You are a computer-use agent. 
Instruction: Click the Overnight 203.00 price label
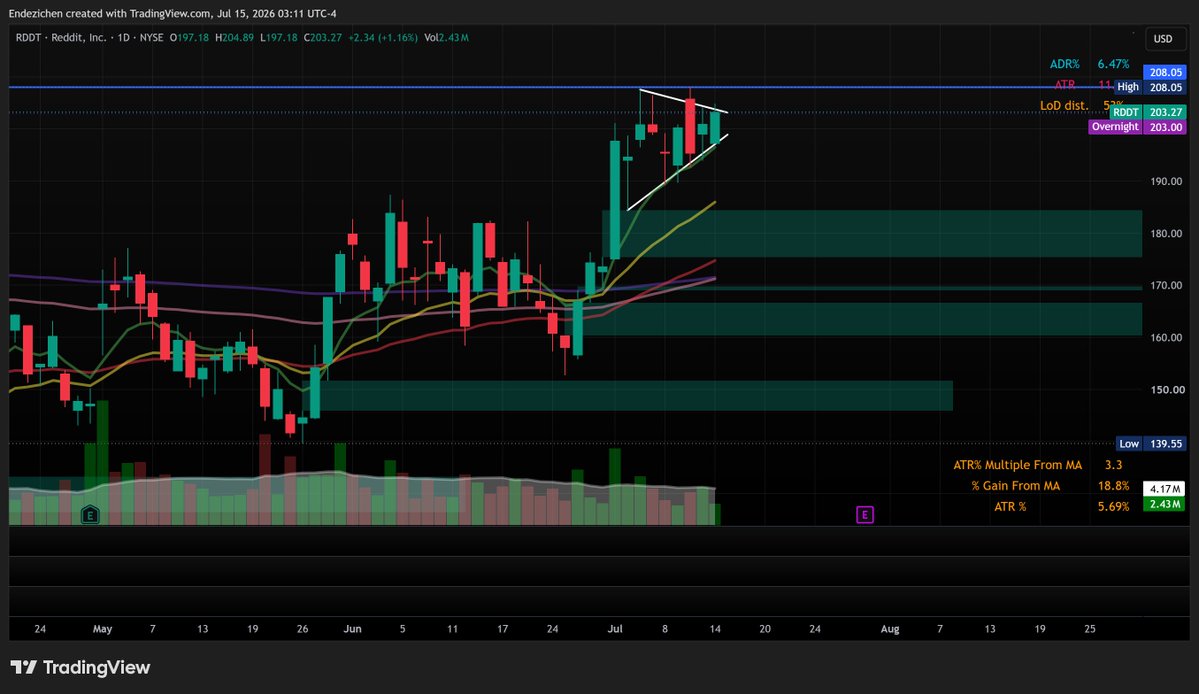tap(1138, 127)
